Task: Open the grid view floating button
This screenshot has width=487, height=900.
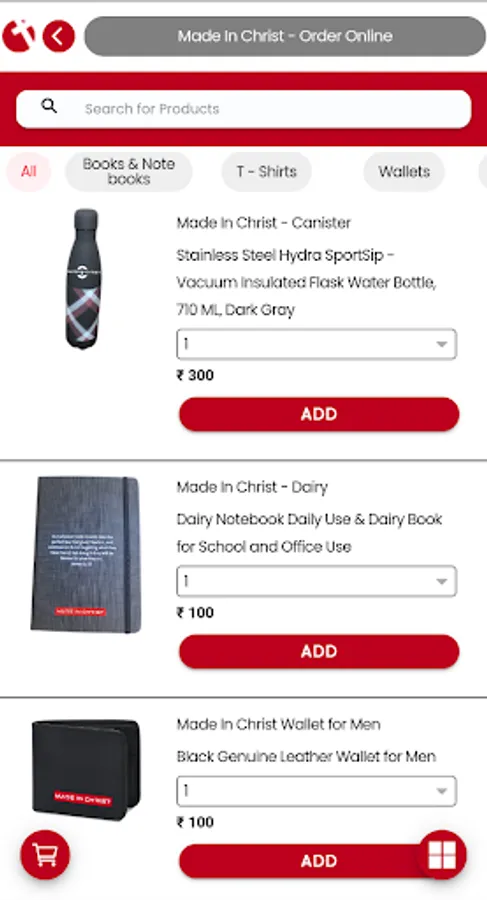Action: [442, 855]
